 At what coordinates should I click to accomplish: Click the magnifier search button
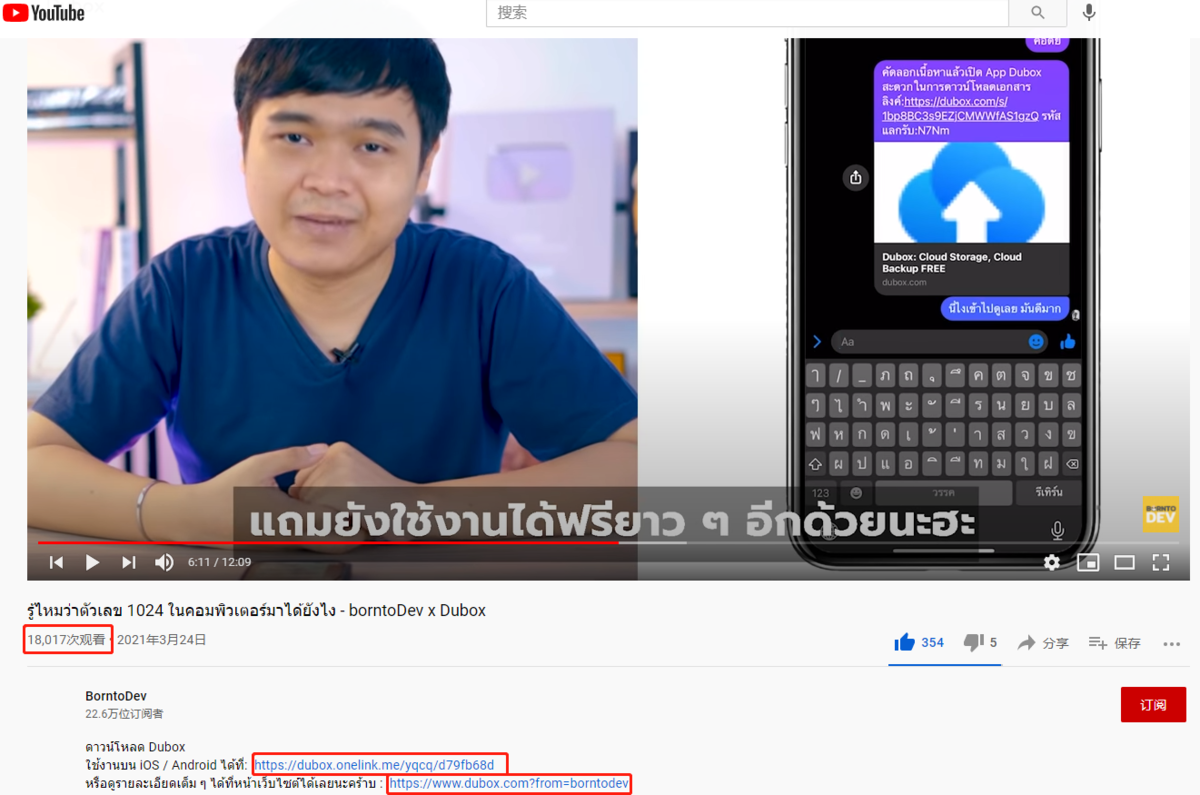1037,13
